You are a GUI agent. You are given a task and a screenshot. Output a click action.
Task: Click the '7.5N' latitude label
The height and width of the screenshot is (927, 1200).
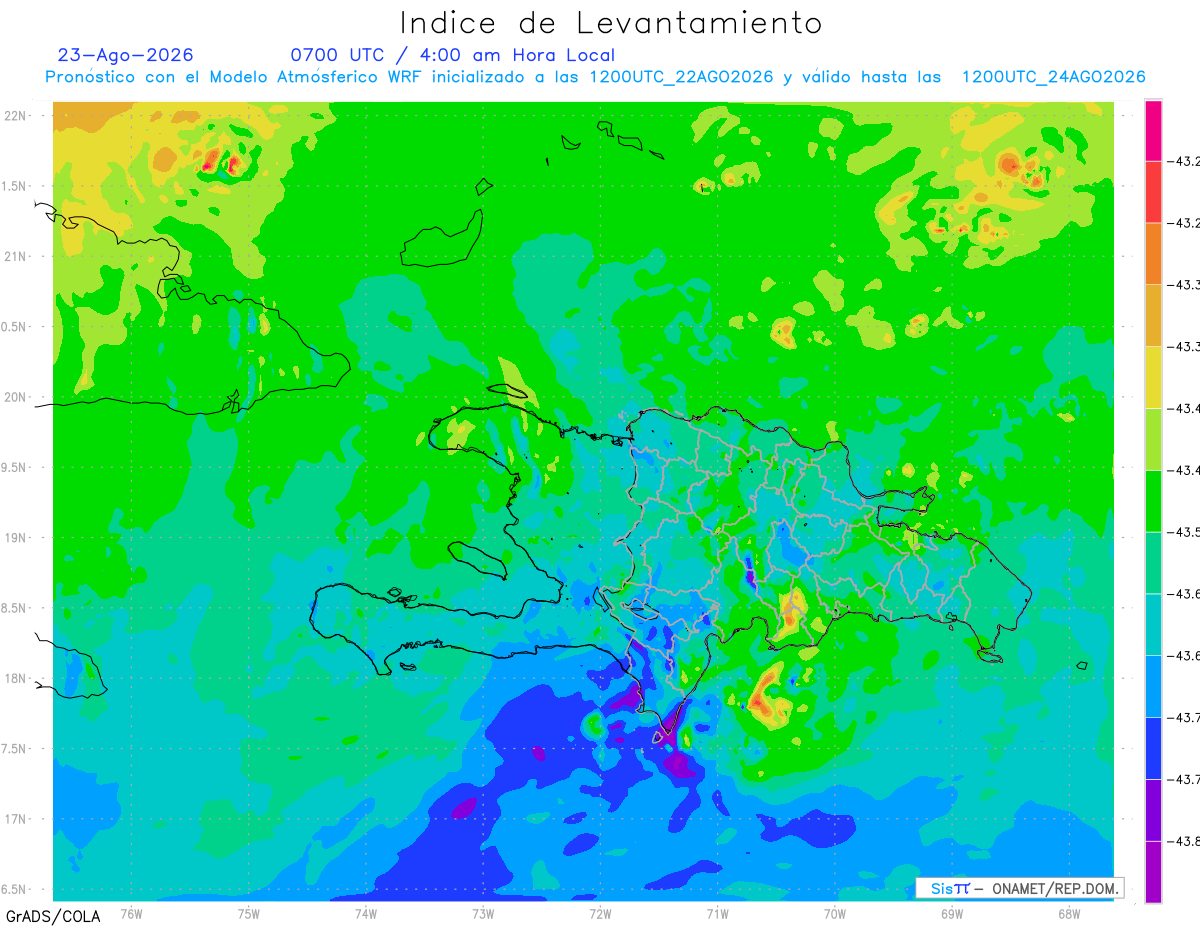(x=15, y=749)
